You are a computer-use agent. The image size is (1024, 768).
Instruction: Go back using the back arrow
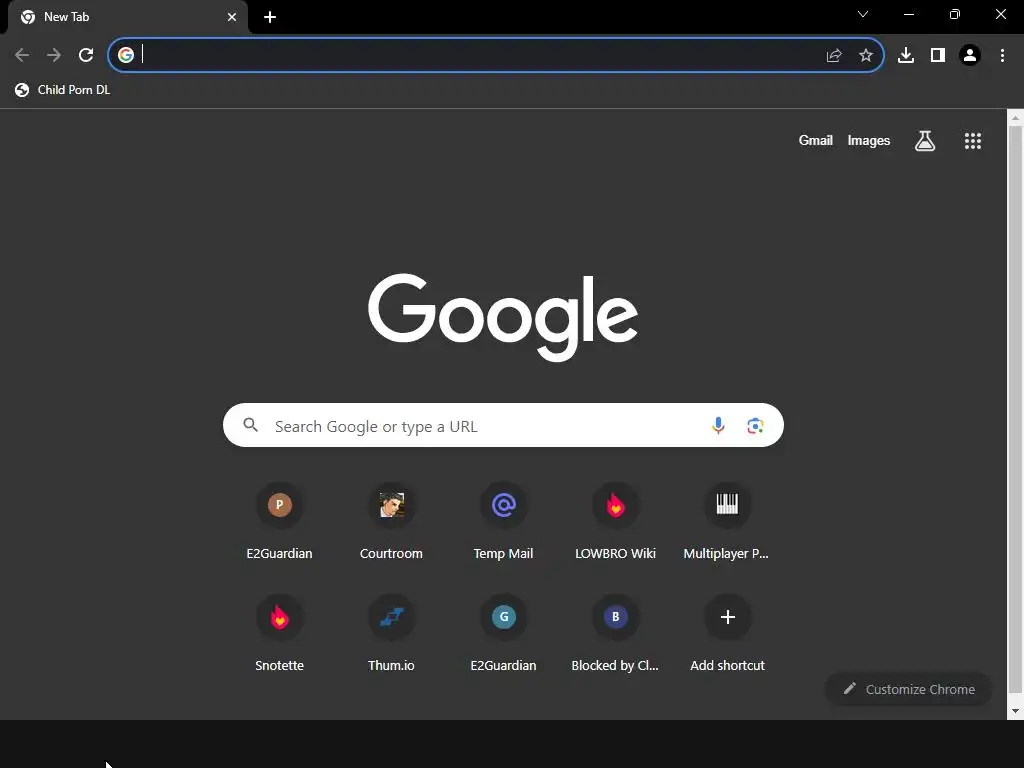point(22,55)
